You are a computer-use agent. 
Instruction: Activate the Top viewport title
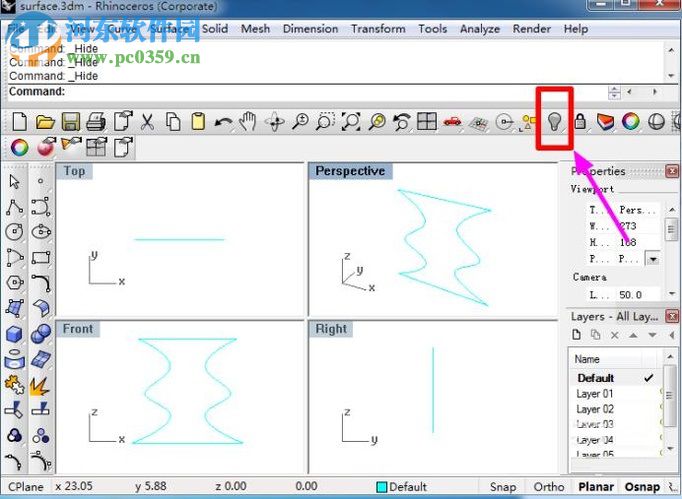[x=74, y=171]
